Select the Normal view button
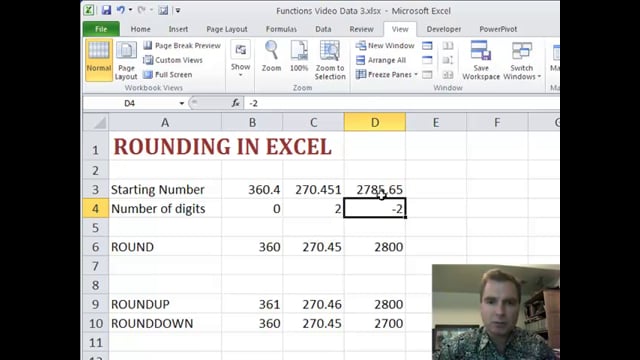 pyautogui.click(x=99, y=60)
